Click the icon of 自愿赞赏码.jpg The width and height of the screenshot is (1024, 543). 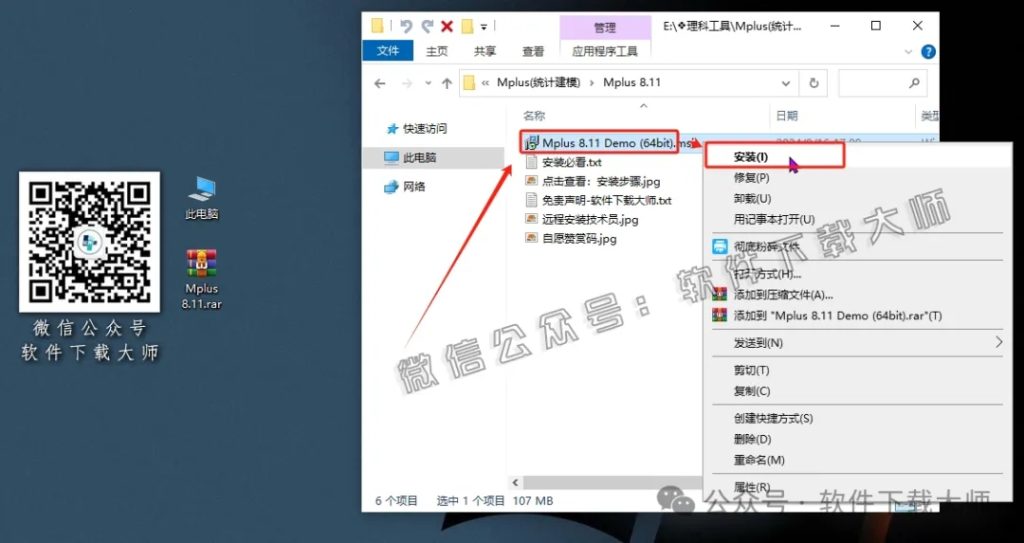pos(532,238)
